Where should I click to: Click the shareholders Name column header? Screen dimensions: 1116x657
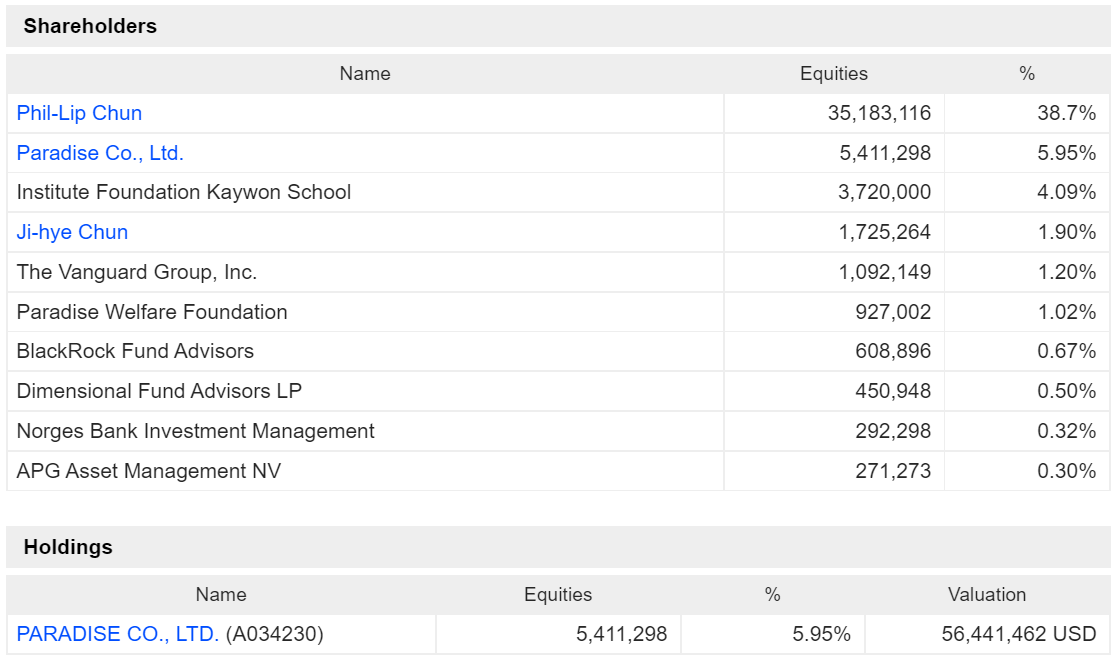(364, 73)
